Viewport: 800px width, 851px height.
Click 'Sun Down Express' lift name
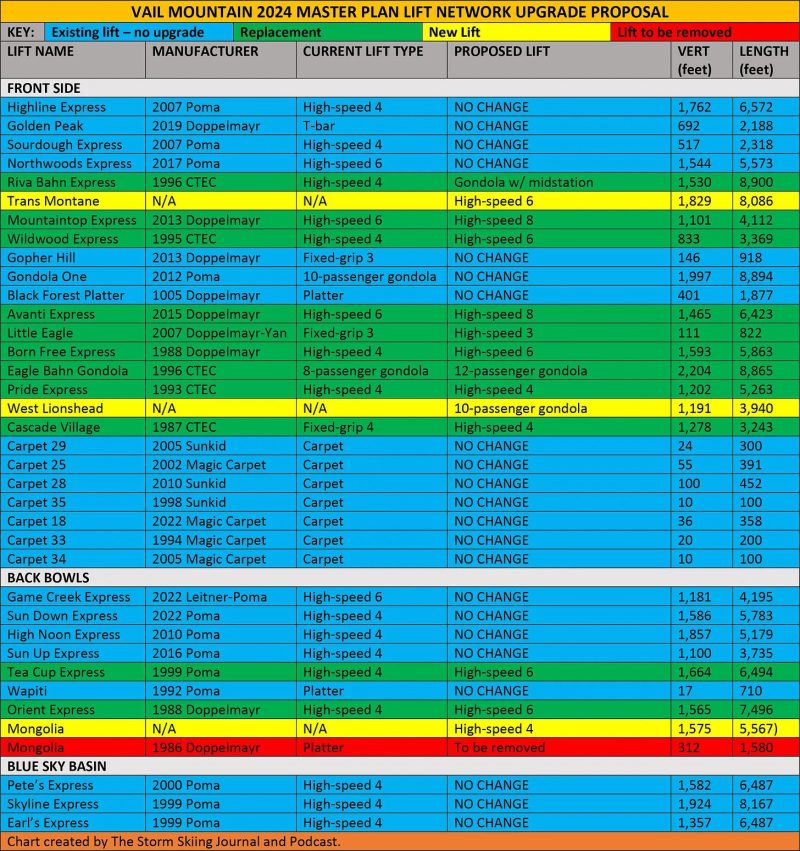pos(62,615)
